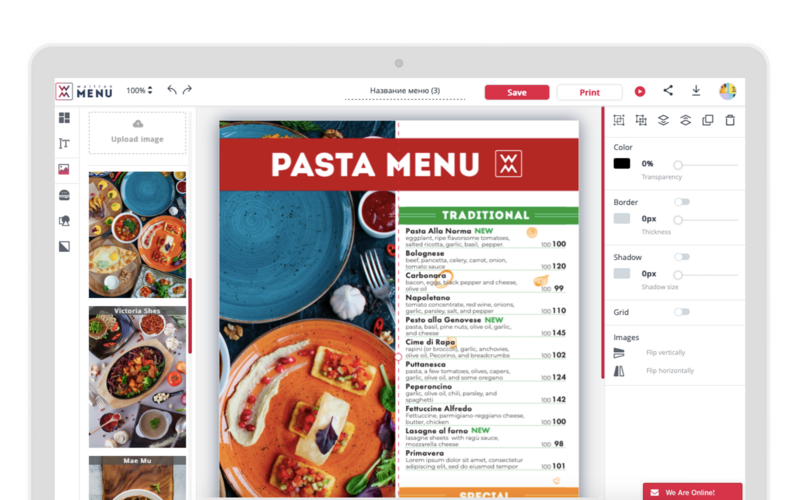
Task: Select the PASTA MENU title text
Action: [375, 164]
